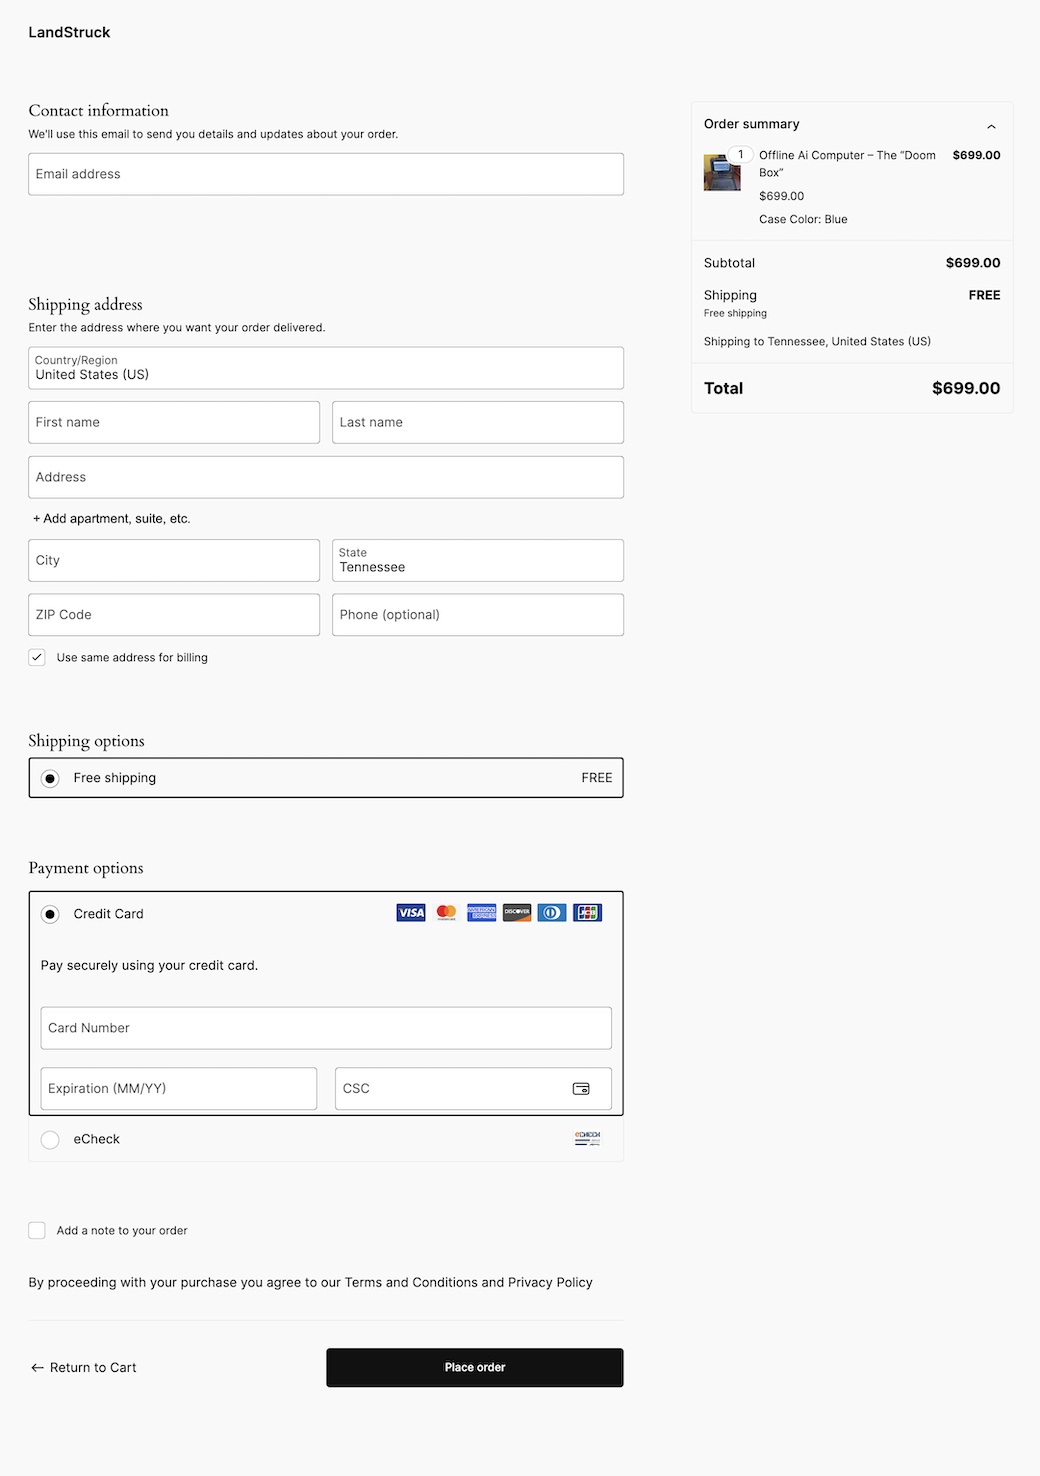The width and height of the screenshot is (1040, 1476).
Task: Click the JCB card icon
Action: 587,913
